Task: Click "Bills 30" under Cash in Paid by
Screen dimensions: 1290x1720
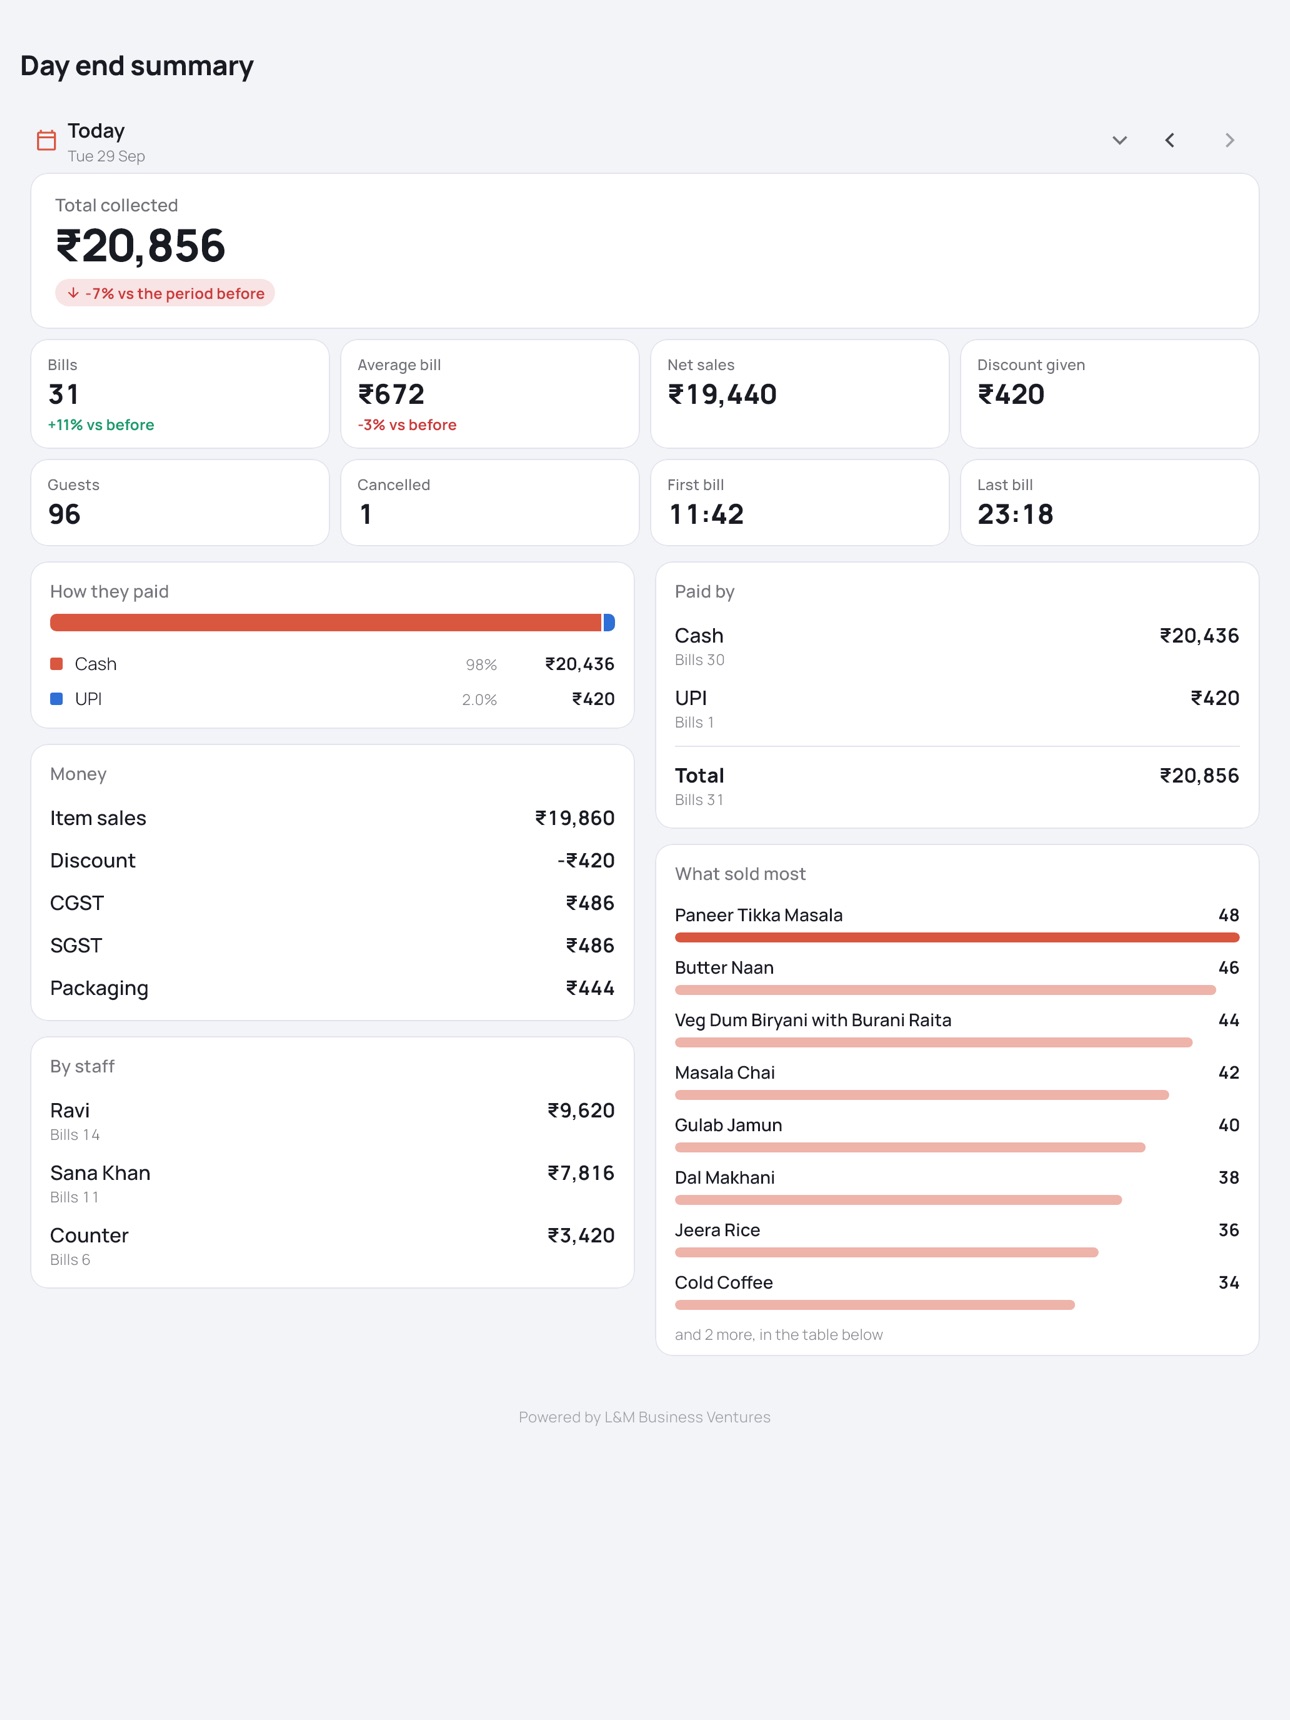Action: click(700, 660)
